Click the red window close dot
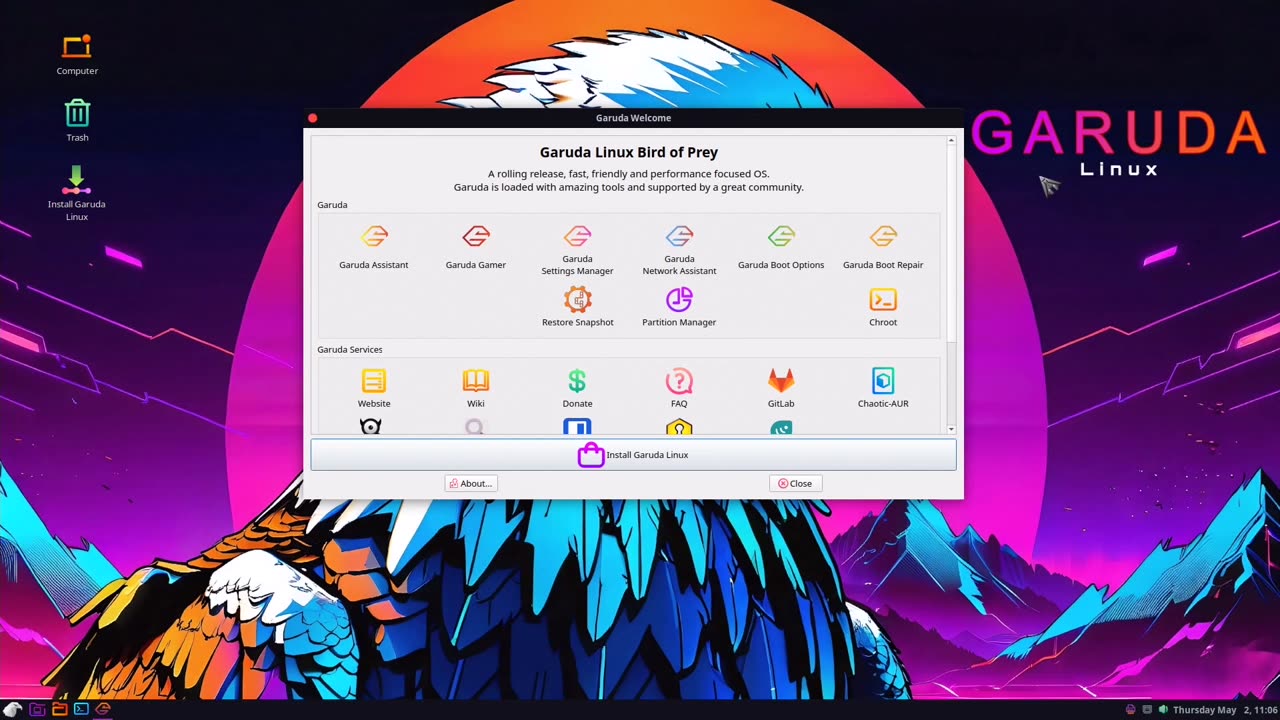 (313, 118)
